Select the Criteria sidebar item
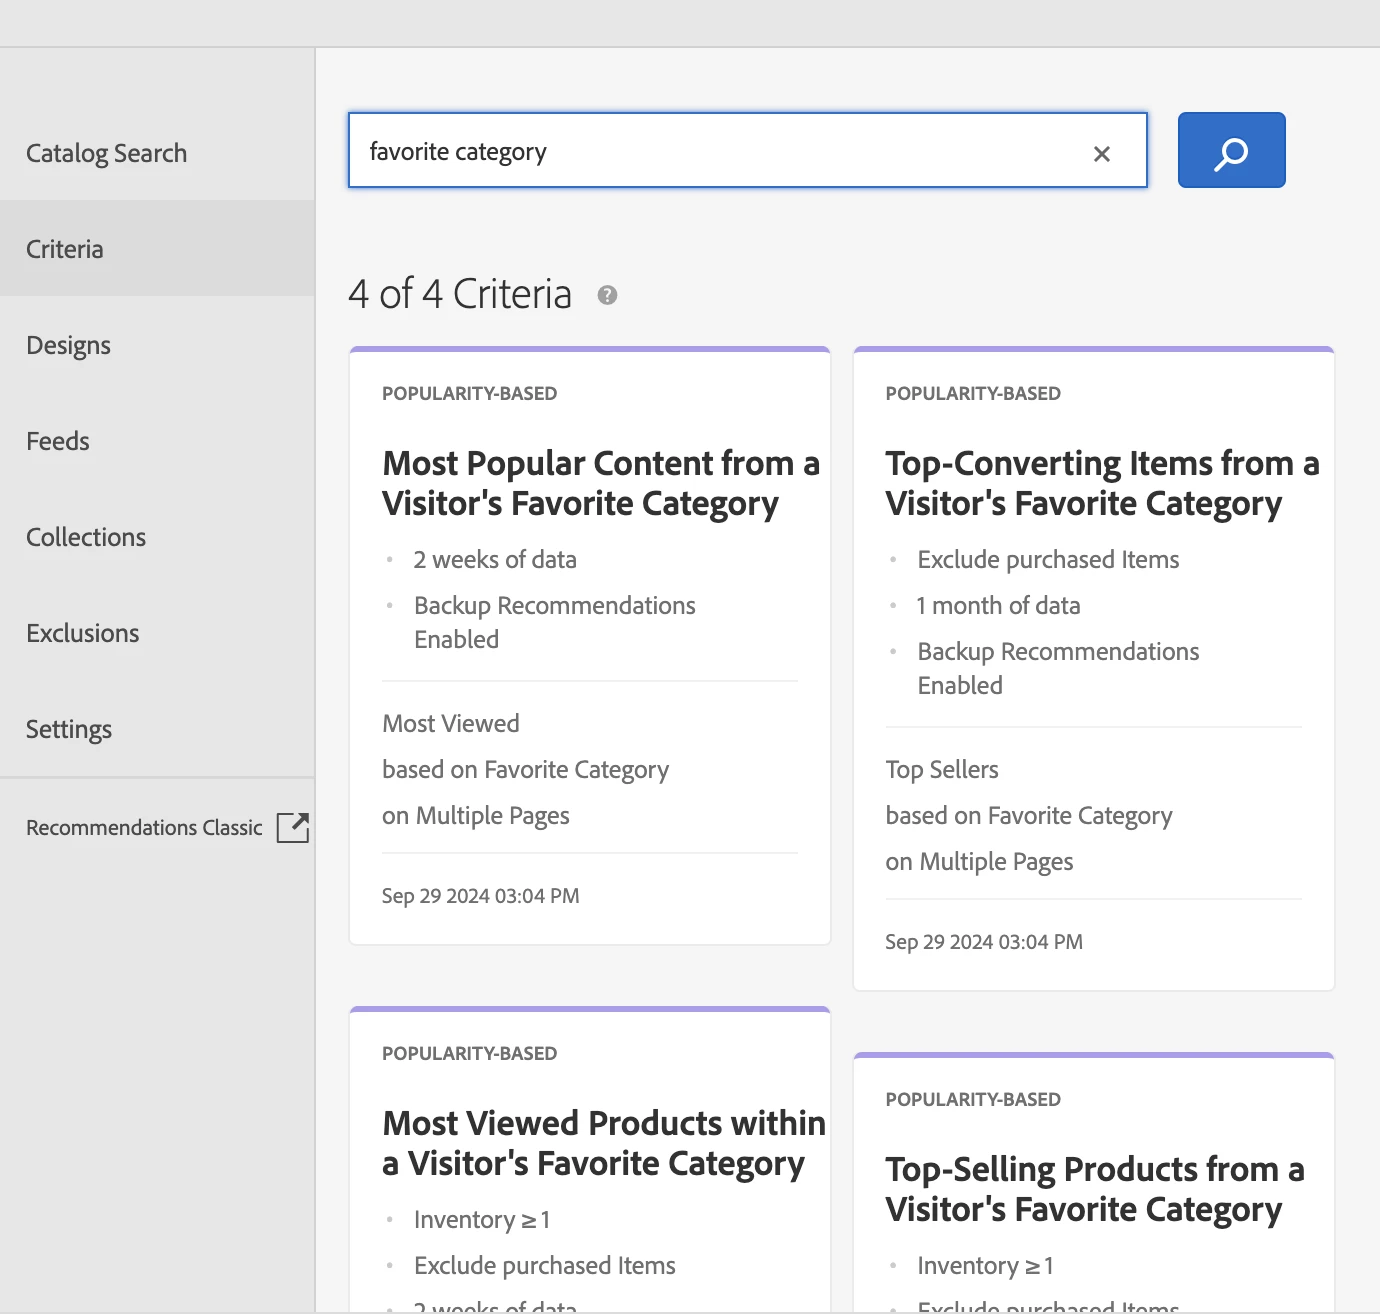Viewport: 1380px width, 1314px height. click(65, 249)
